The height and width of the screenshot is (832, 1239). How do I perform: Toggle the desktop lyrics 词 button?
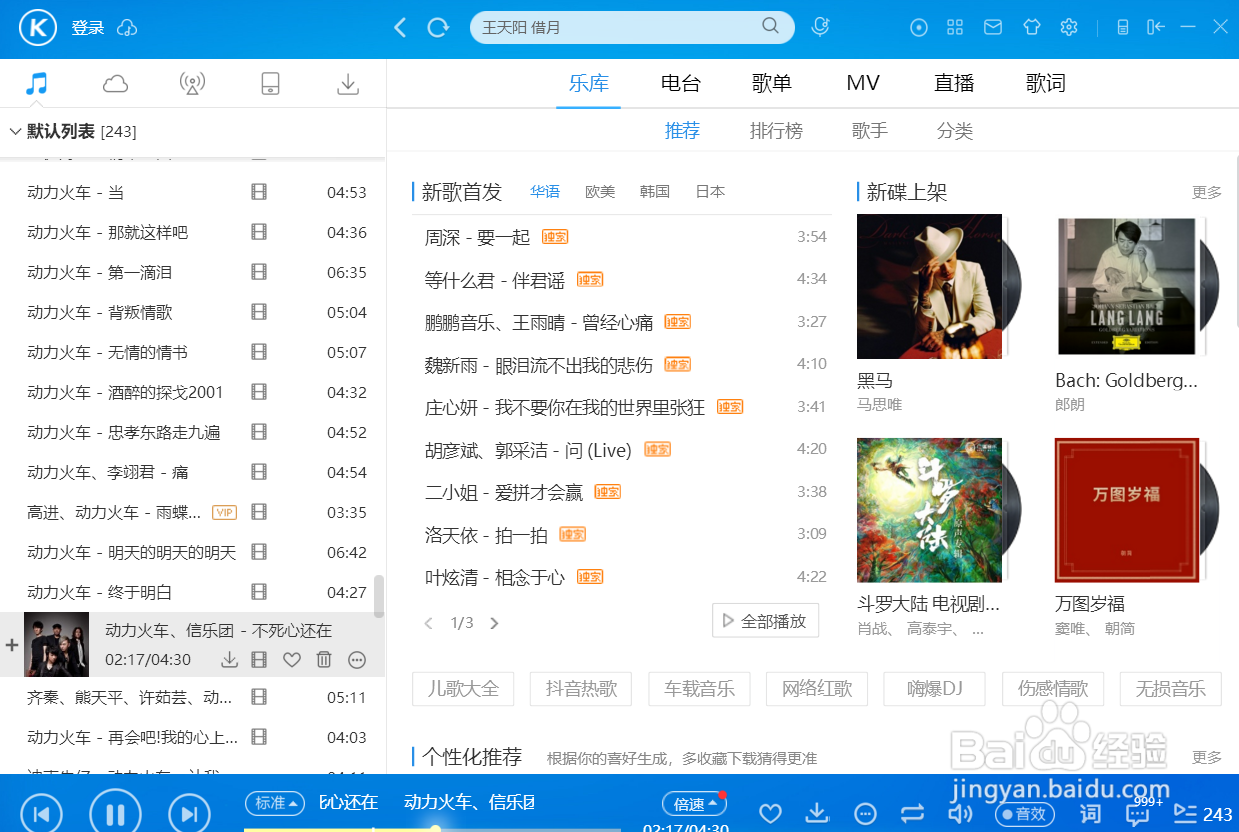click(1091, 814)
